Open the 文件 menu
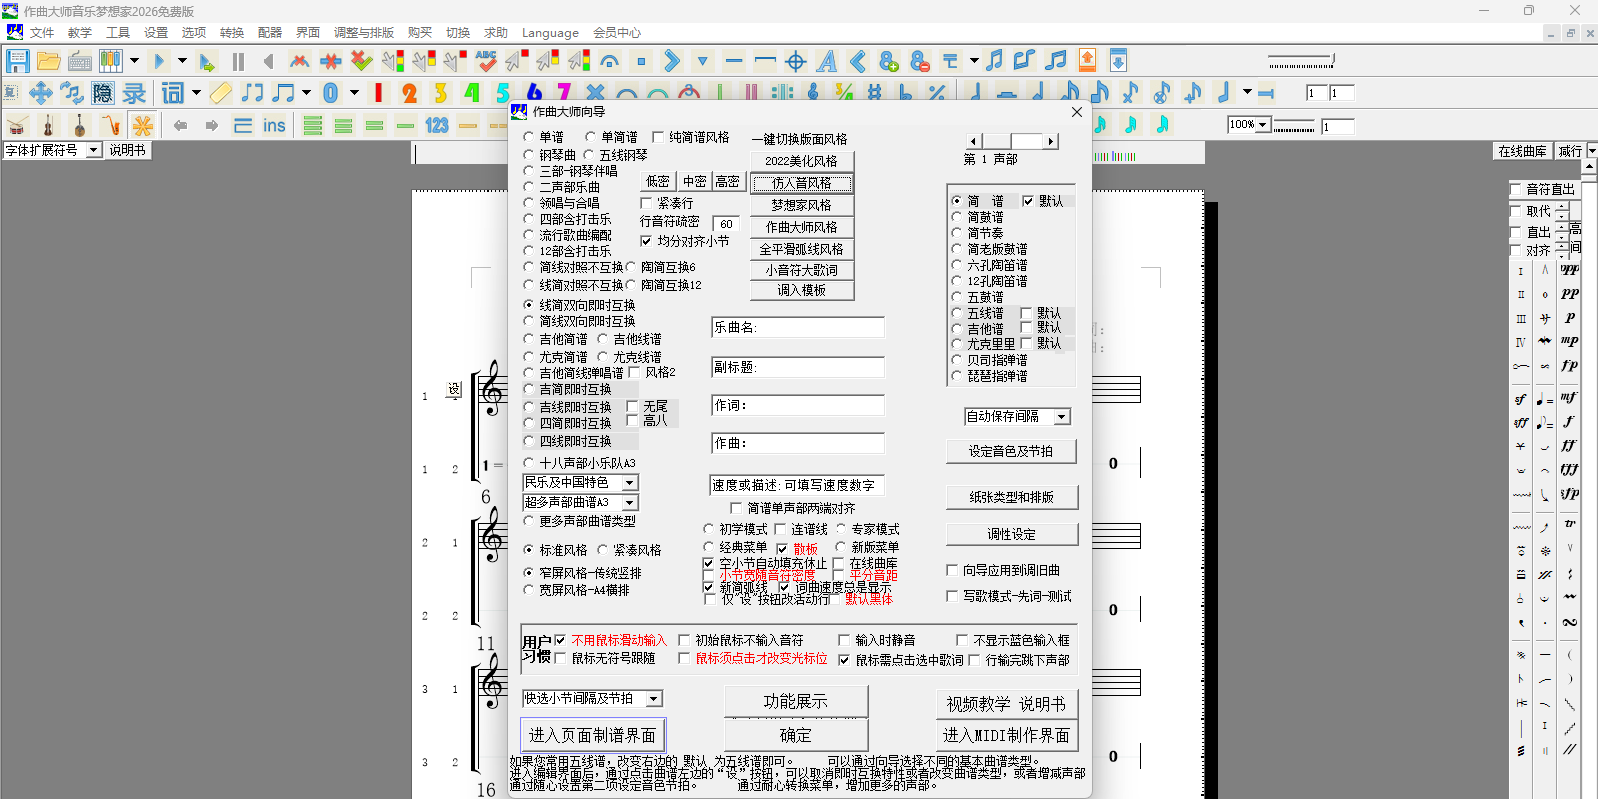Screen dimensions: 1598x799 (x=42, y=33)
